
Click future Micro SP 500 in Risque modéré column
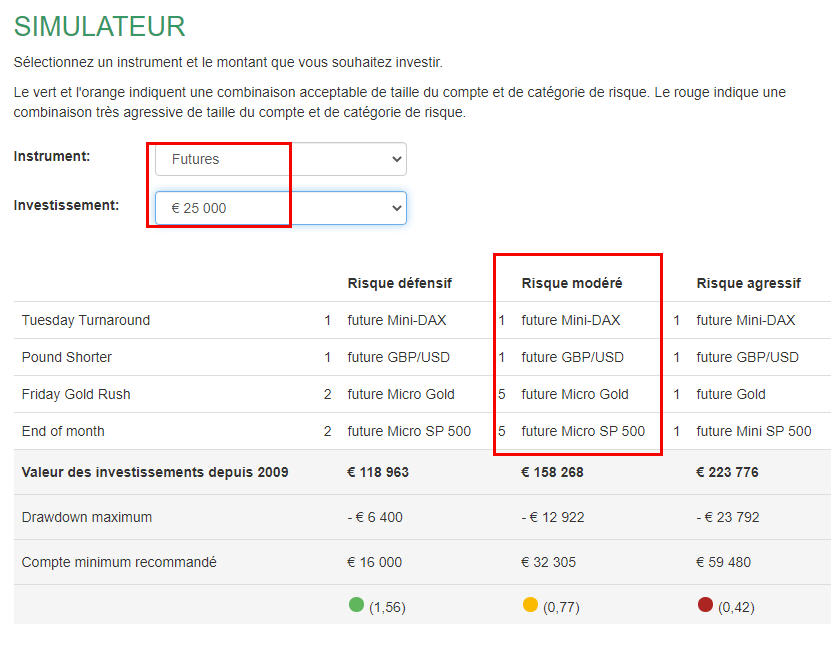(x=583, y=431)
